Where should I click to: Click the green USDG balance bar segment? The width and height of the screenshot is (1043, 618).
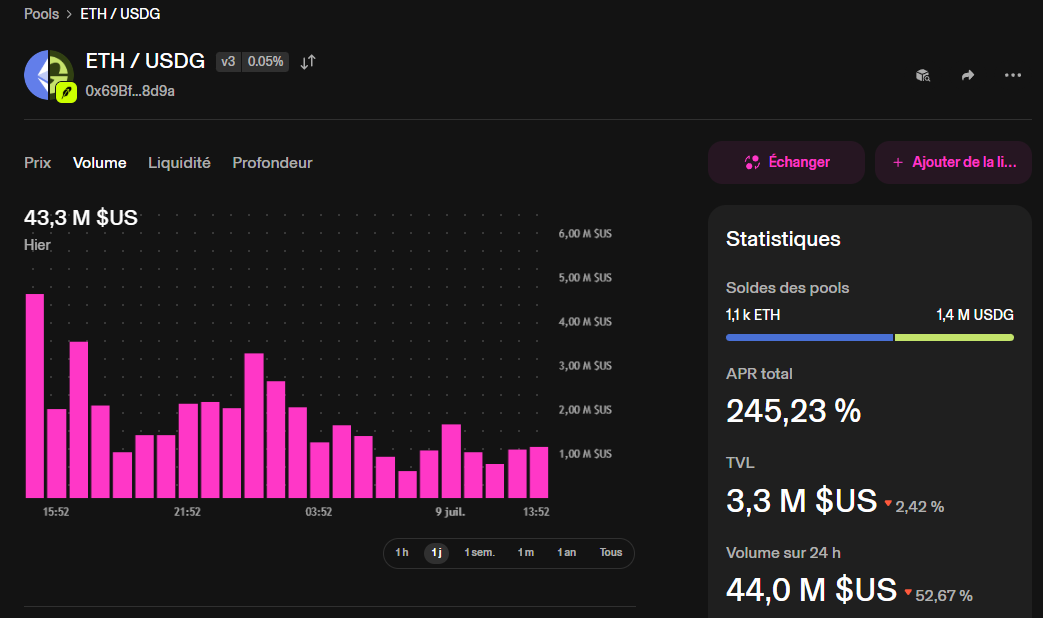click(x=955, y=338)
